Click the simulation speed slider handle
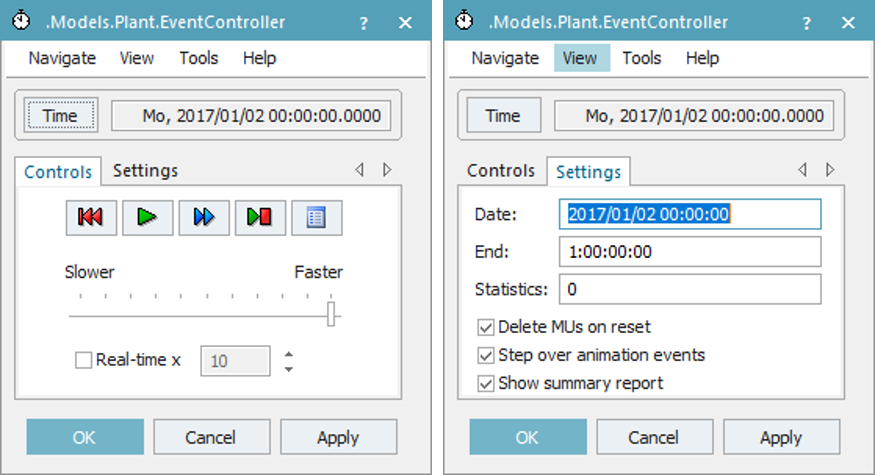Image resolution: width=875 pixels, height=475 pixels. [331, 314]
